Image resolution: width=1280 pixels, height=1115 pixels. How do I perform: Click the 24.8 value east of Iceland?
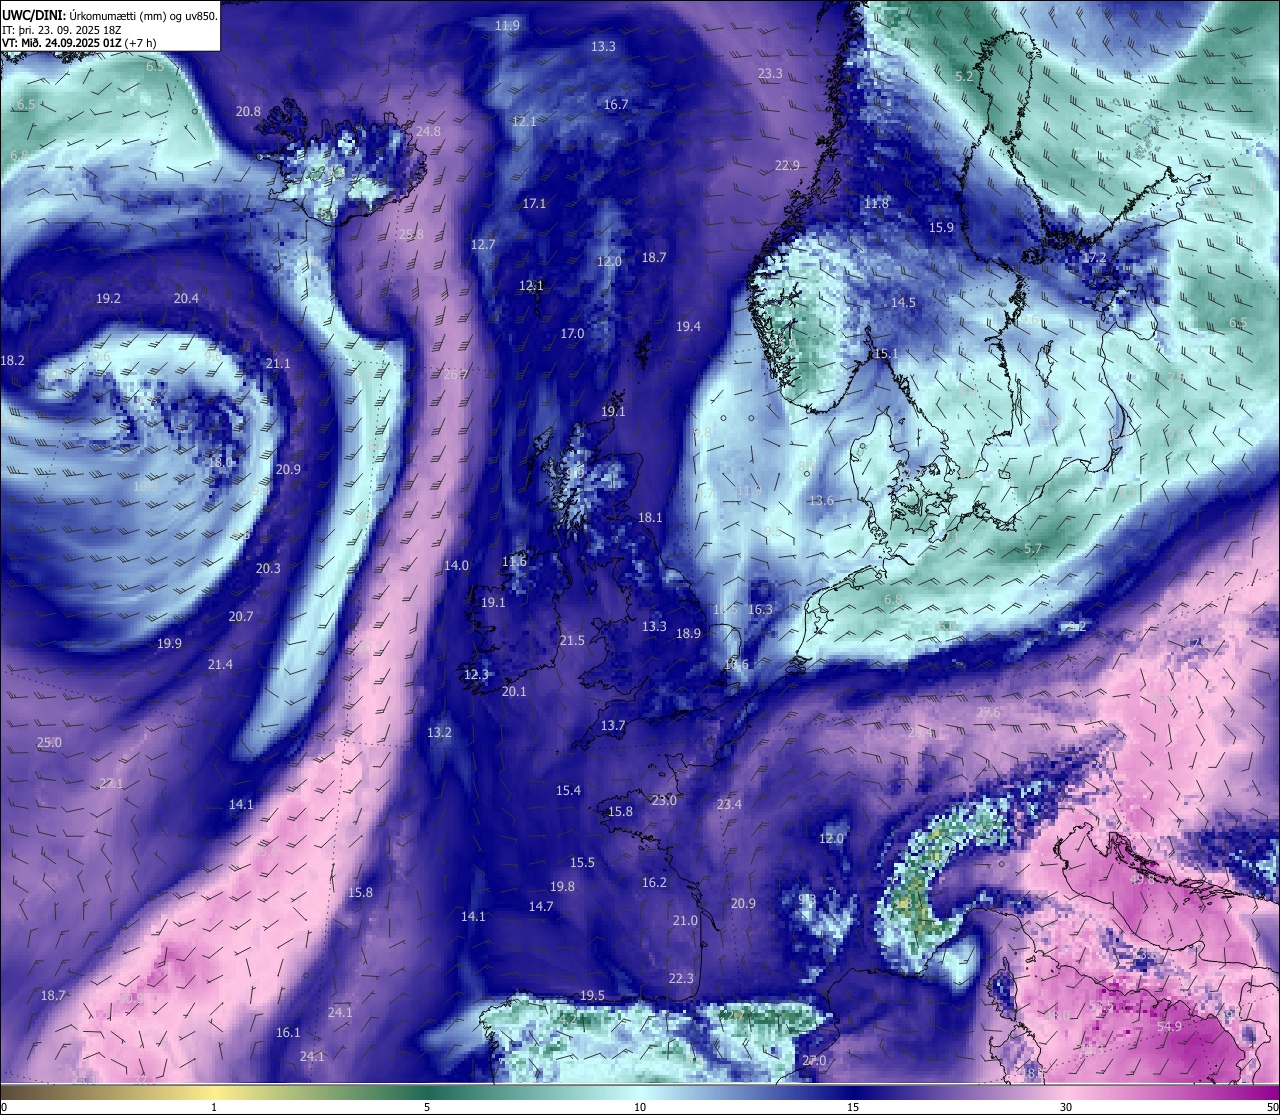tap(428, 131)
